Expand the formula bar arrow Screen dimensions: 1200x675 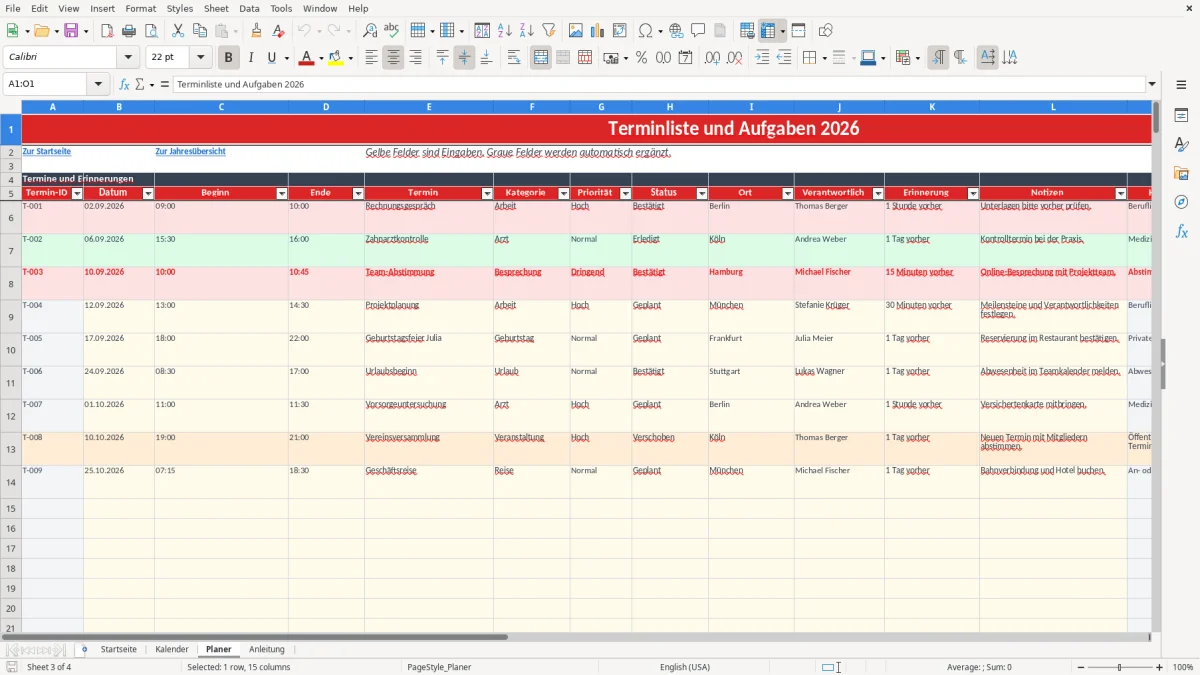1152,85
